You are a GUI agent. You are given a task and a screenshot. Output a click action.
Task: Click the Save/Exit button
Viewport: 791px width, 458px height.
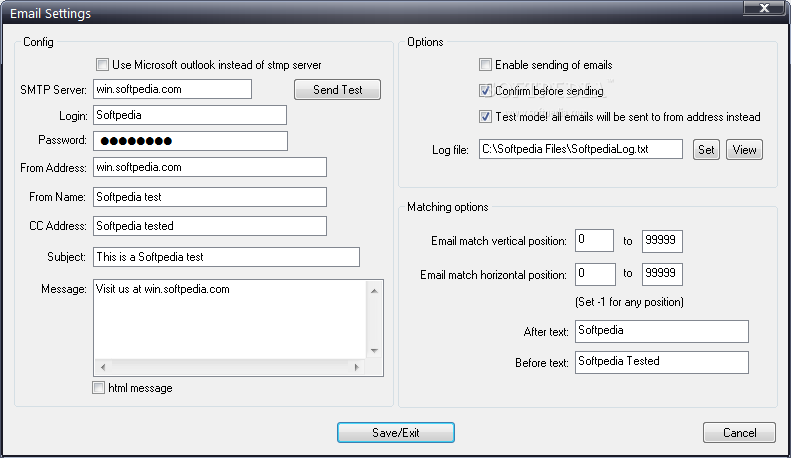(x=396, y=432)
